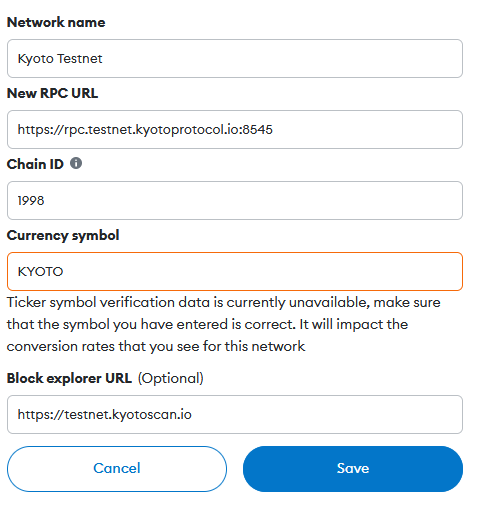The image size is (487, 505).
Task: Cancel adding the network
Action: (117, 469)
